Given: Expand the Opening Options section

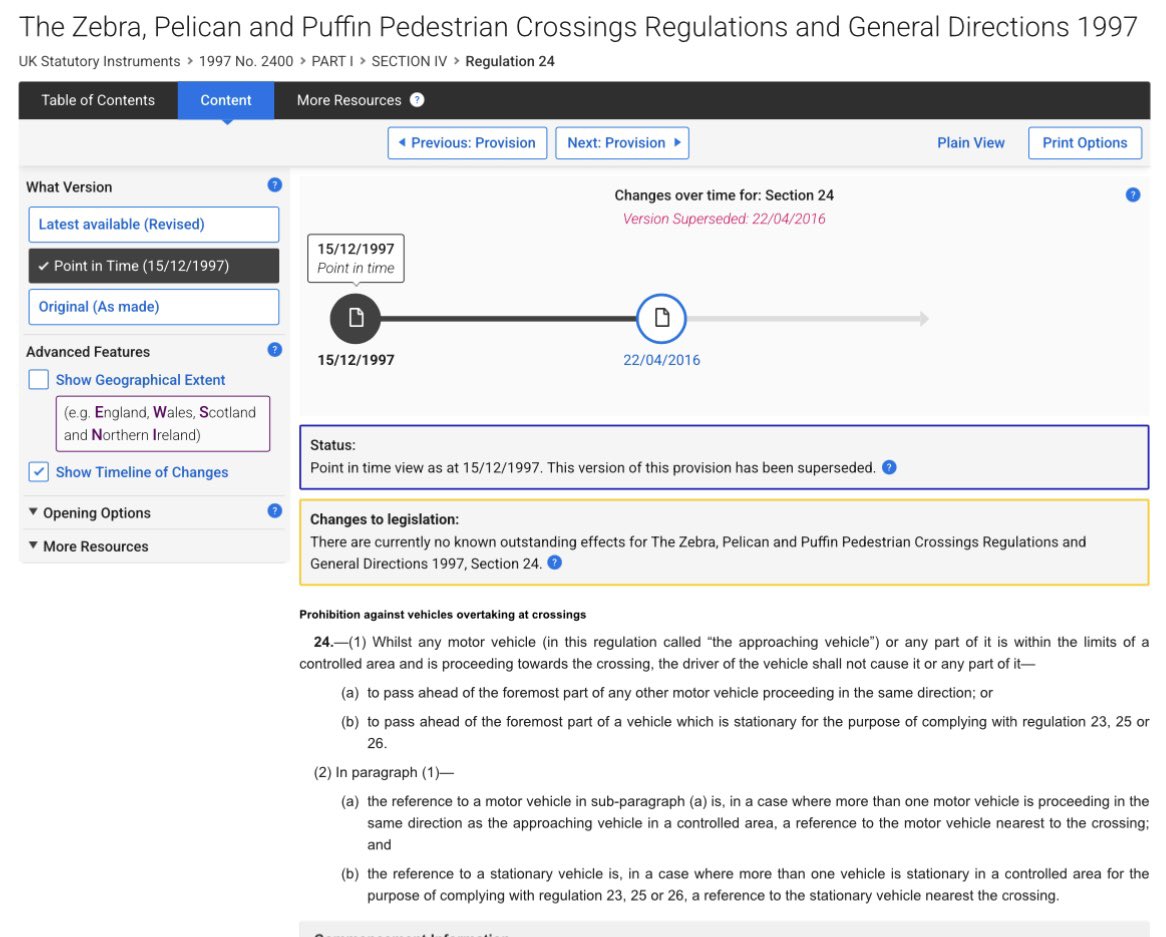Looking at the screenshot, I should coord(89,512).
